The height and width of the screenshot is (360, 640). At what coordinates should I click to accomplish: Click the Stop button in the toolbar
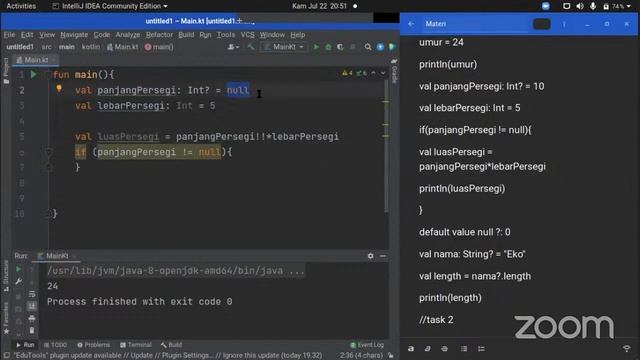click(353, 47)
